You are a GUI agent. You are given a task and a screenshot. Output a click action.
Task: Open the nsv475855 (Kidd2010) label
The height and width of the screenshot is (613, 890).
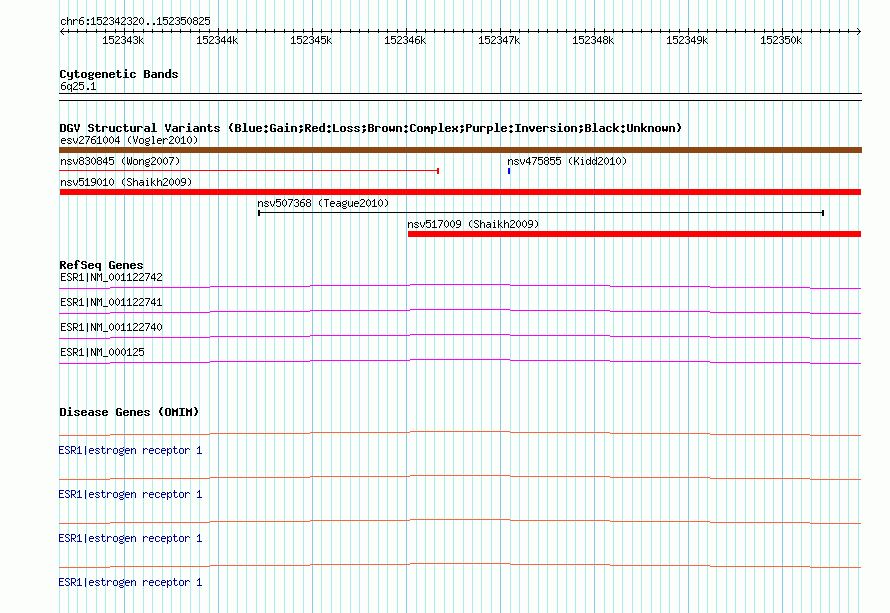[567, 161]
